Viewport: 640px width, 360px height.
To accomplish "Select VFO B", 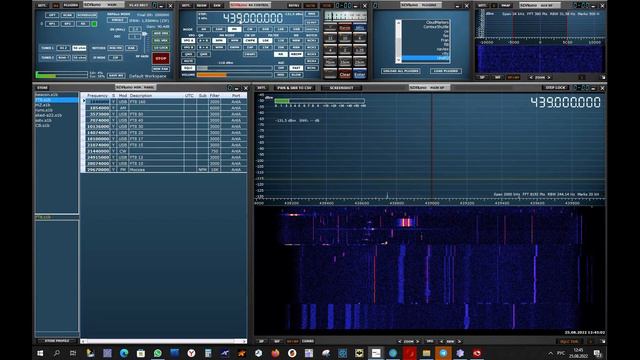I will pos(188,47).
